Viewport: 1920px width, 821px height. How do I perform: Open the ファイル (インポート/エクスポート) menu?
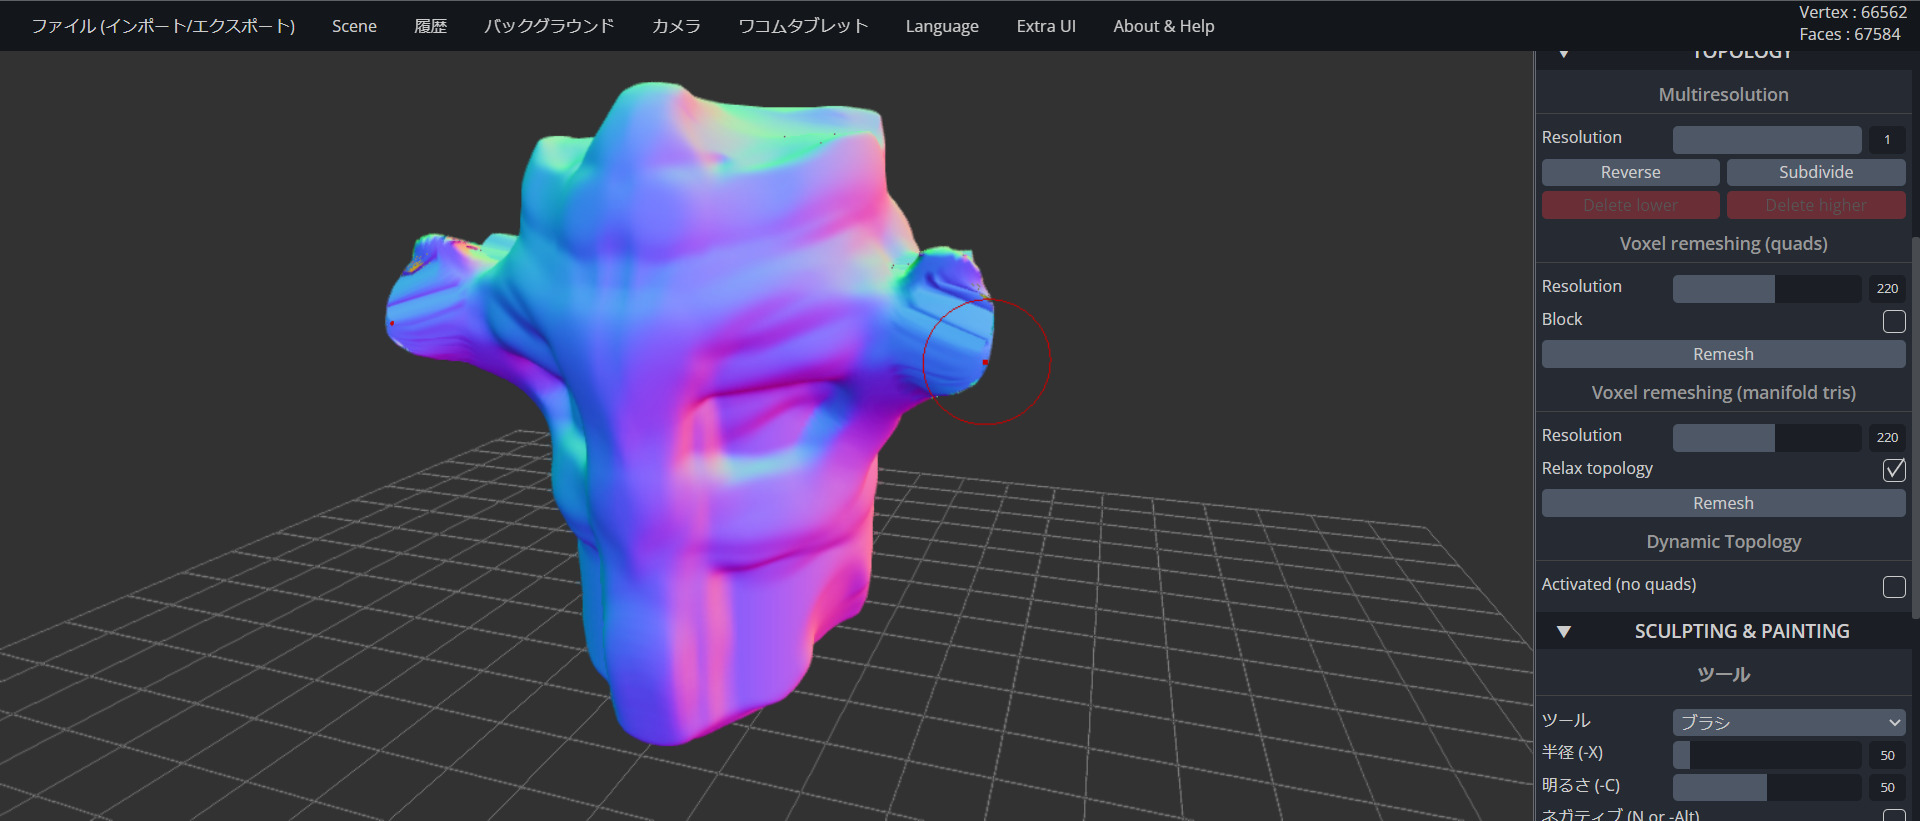click(163, 26)
